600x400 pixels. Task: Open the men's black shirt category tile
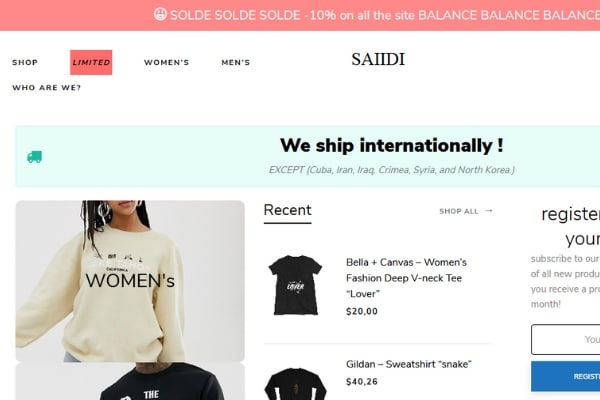pos(130,382)
